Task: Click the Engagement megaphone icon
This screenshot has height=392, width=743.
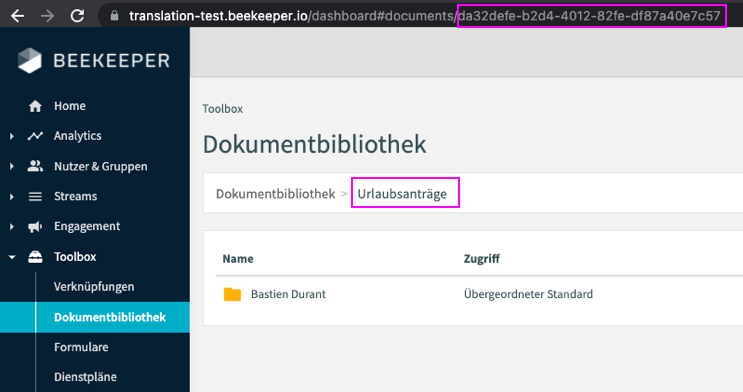Action: (35, 227)
